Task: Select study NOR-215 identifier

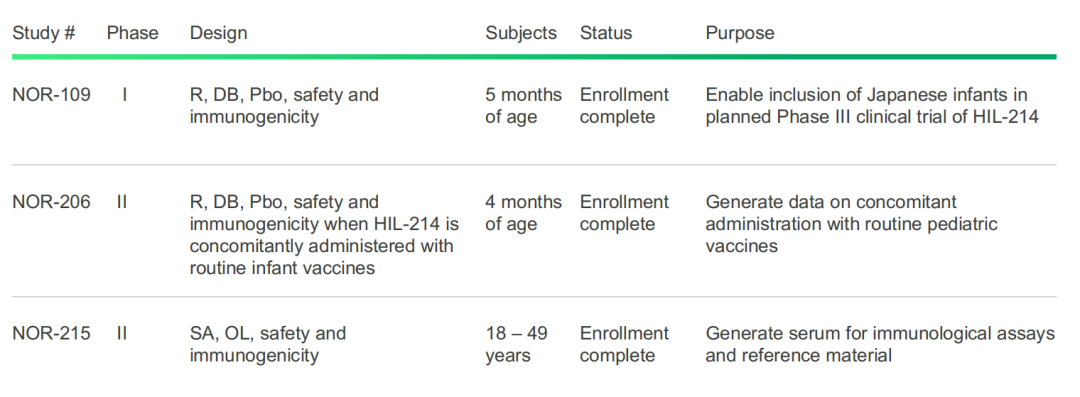Action: click(51, 334)
